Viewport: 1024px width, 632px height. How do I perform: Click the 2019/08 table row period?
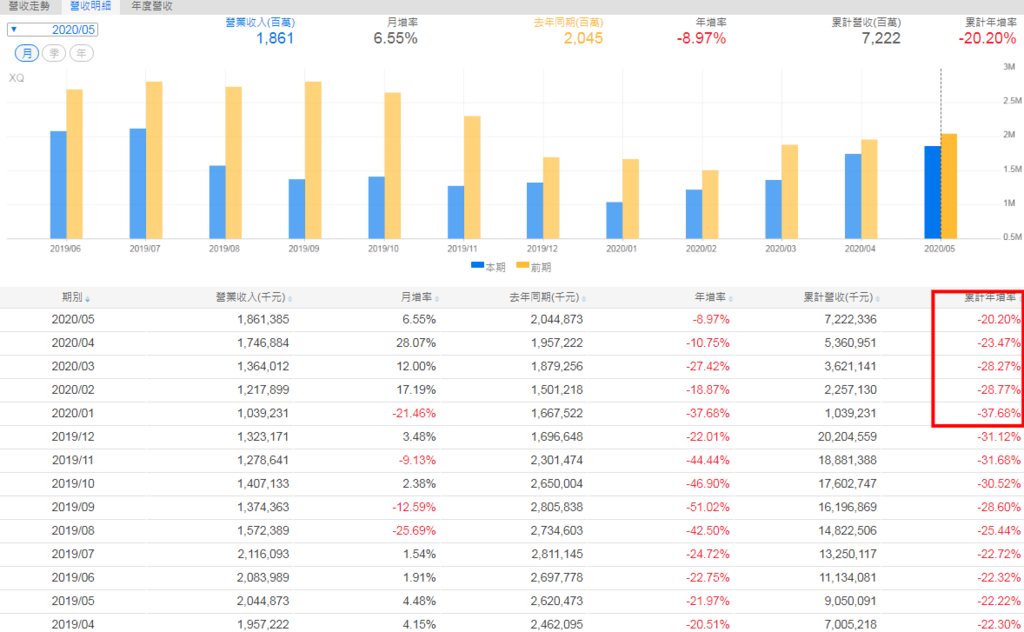(x=73, y=531)
